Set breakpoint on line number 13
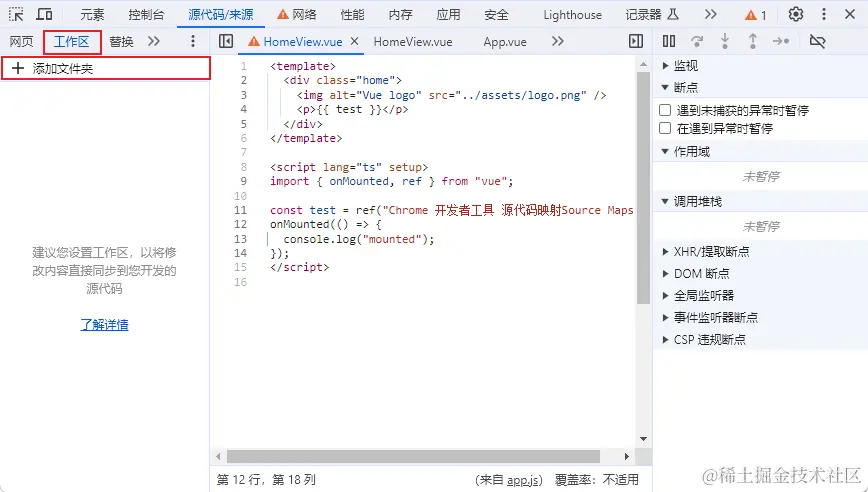 coord(240,239)
